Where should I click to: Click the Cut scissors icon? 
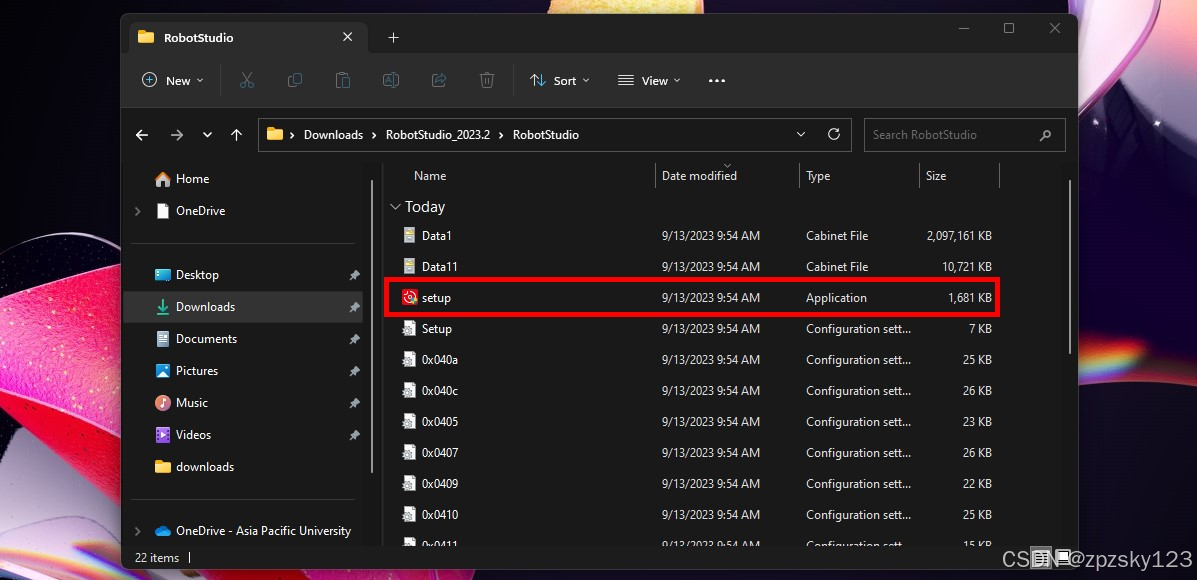pyautogui.click(x=247, y=80)
